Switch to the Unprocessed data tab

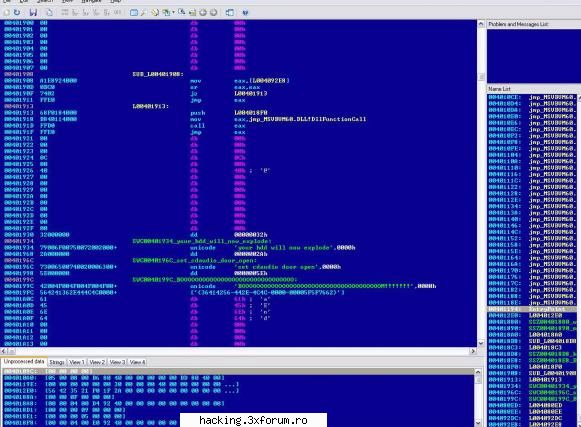24,361
